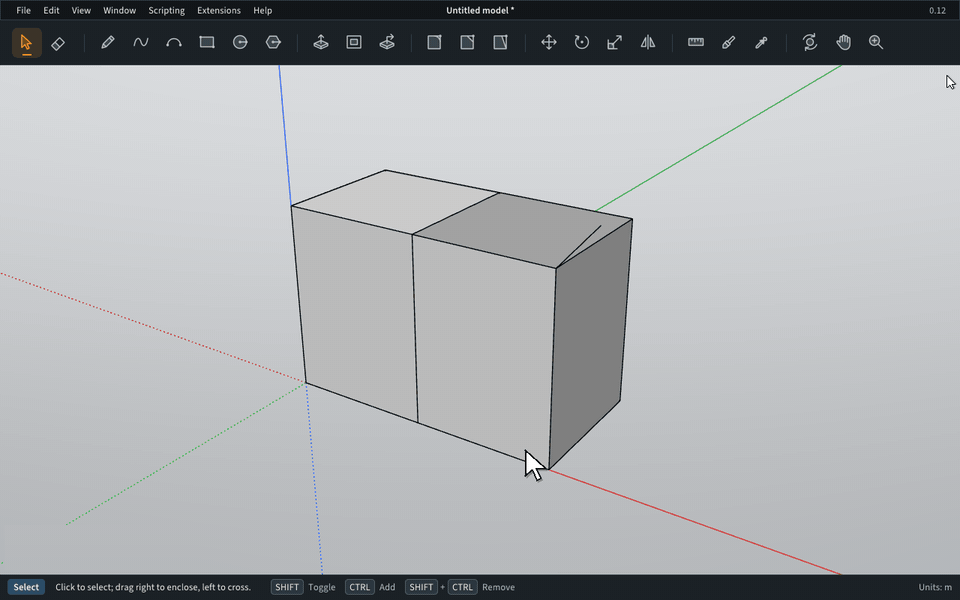Image resolution: width=960 pixels, height=600 pixels.
Task: Select the Circle tool
Action: 240,42
